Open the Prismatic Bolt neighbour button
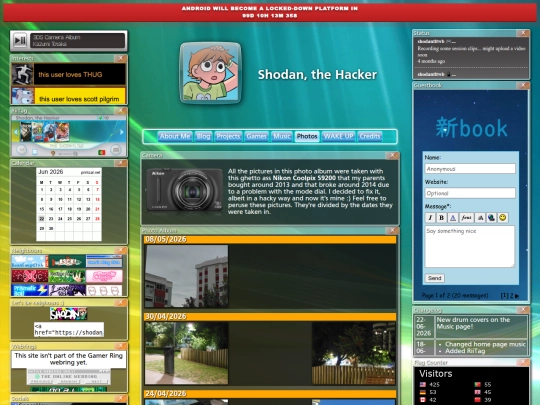540x405 pixels. pyautogui.click(x=30, y=290)
